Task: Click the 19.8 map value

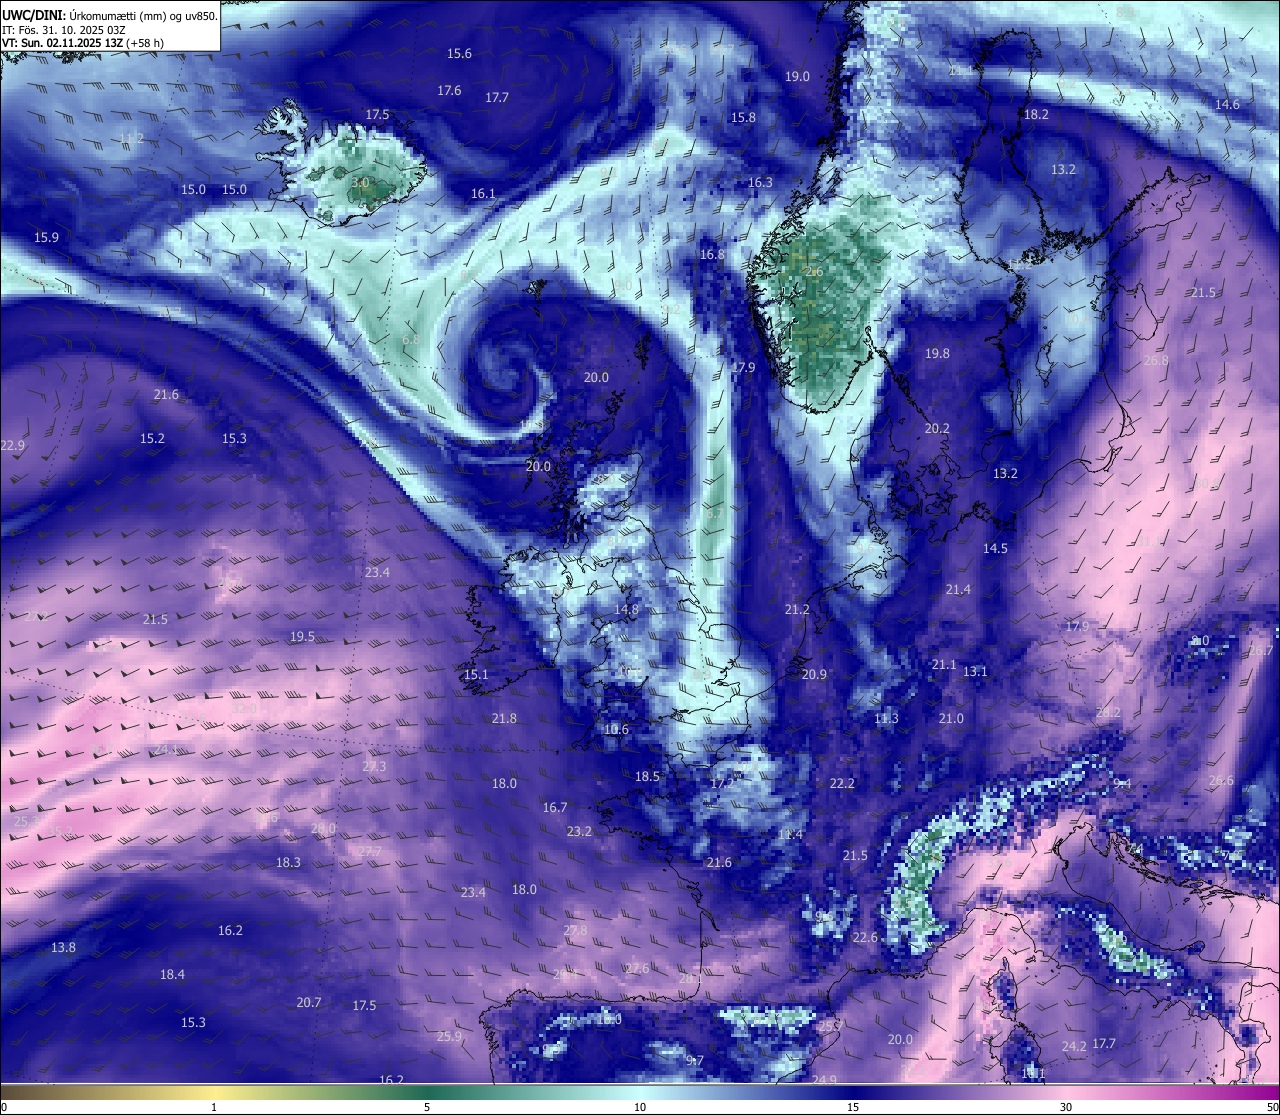Action: tap(937, 354)
